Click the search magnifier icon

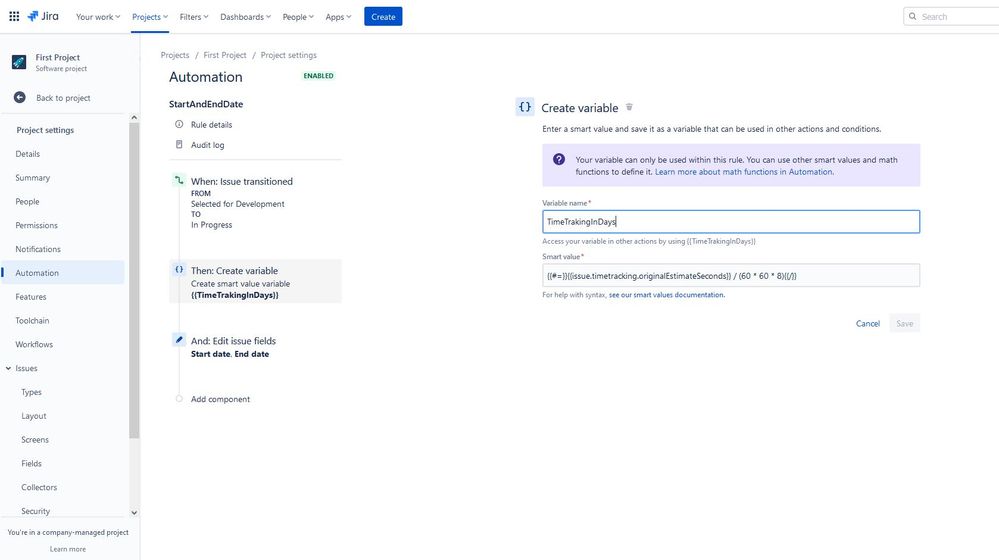pyautogui.click(x=912, y=17)
